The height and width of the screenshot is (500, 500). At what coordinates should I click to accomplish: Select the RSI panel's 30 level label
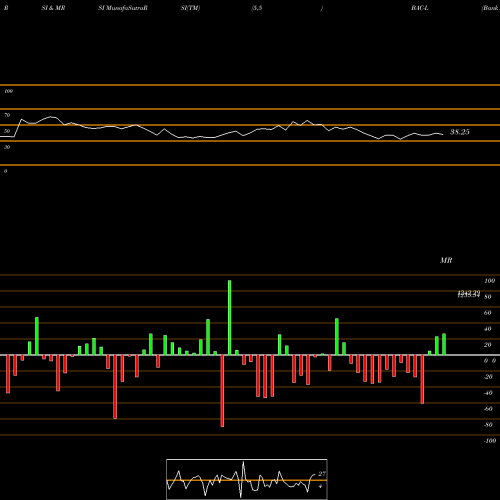tap(7, 147)
